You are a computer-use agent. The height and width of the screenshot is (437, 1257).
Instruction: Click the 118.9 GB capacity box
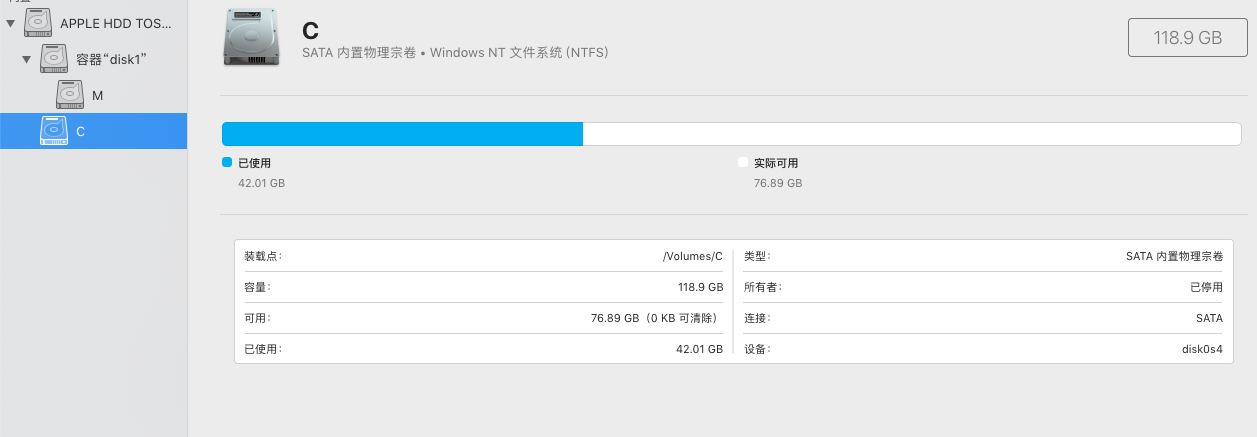pos(1187,38)
